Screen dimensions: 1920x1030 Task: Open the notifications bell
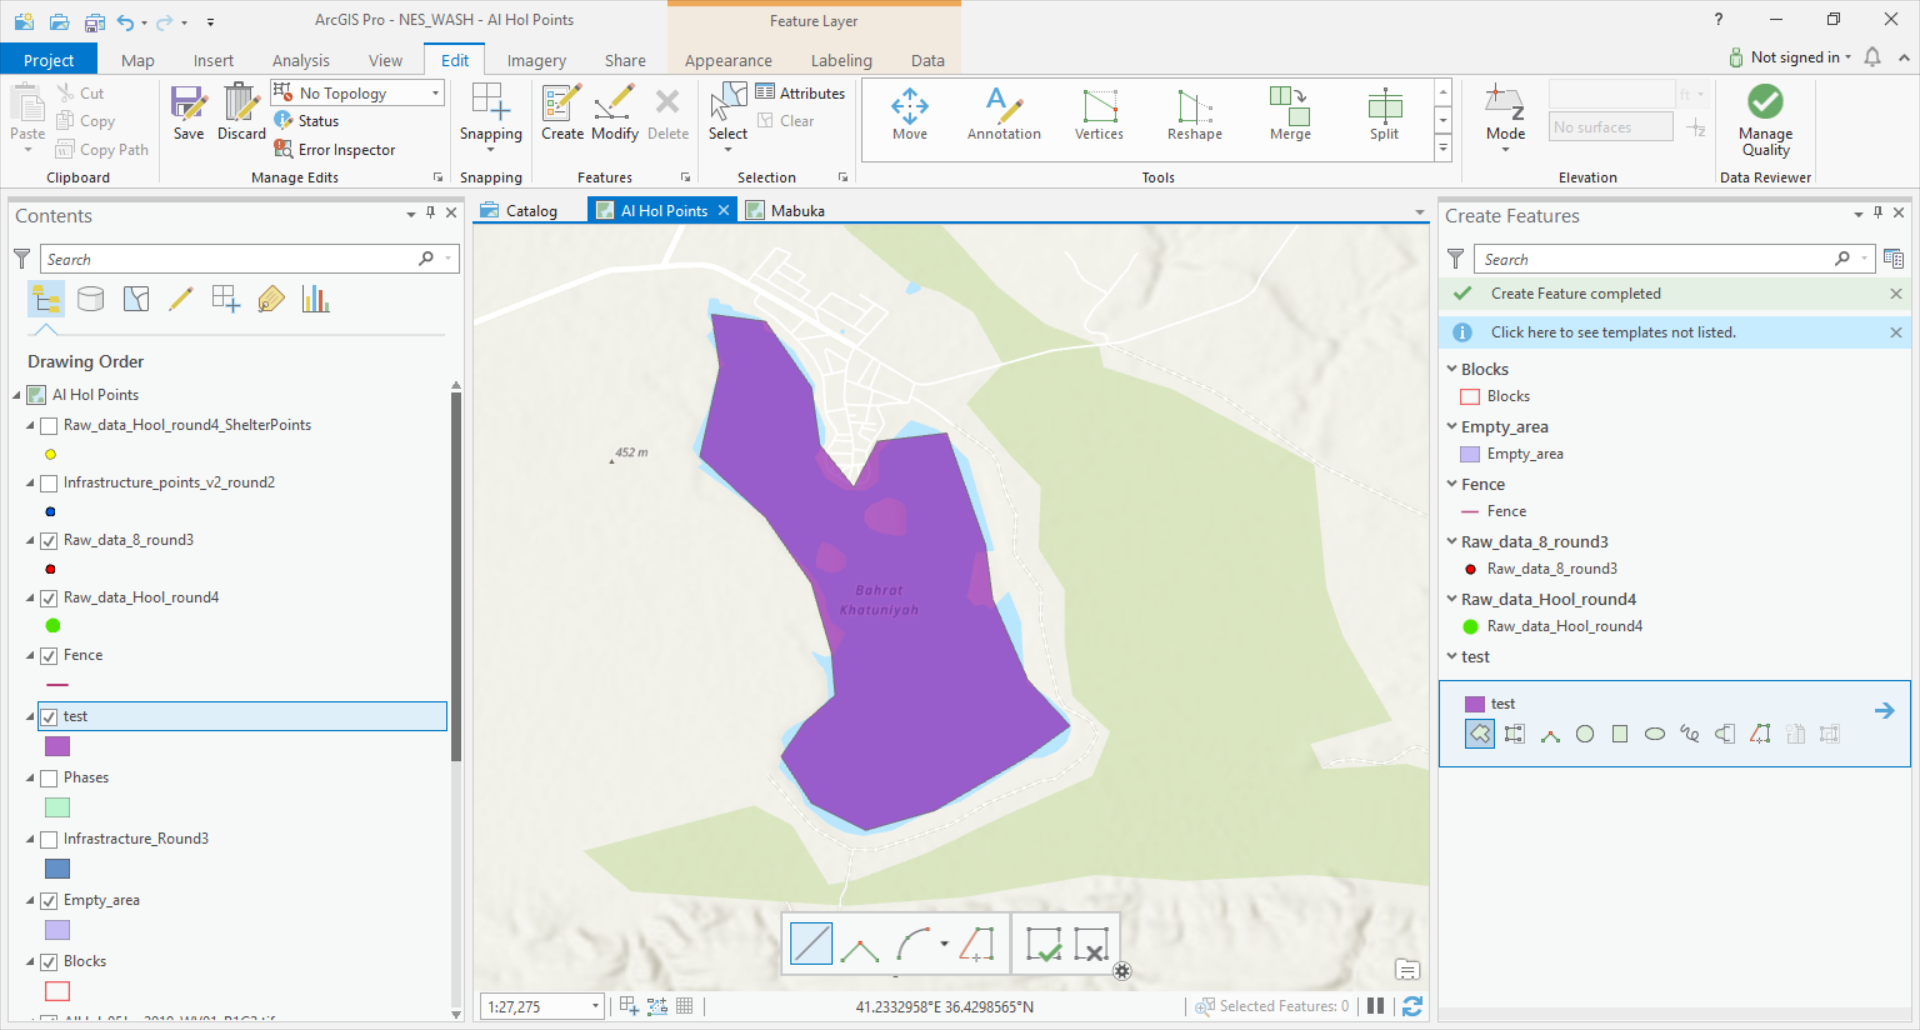tap(1872, 57)
